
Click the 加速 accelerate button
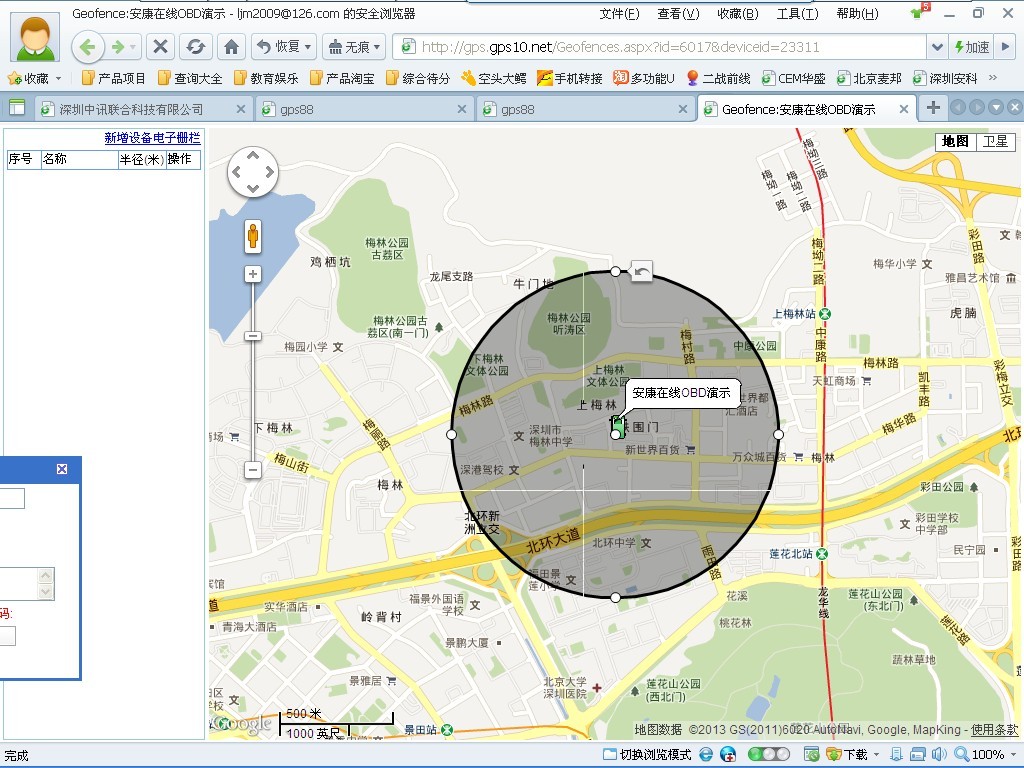coord(972,47)
